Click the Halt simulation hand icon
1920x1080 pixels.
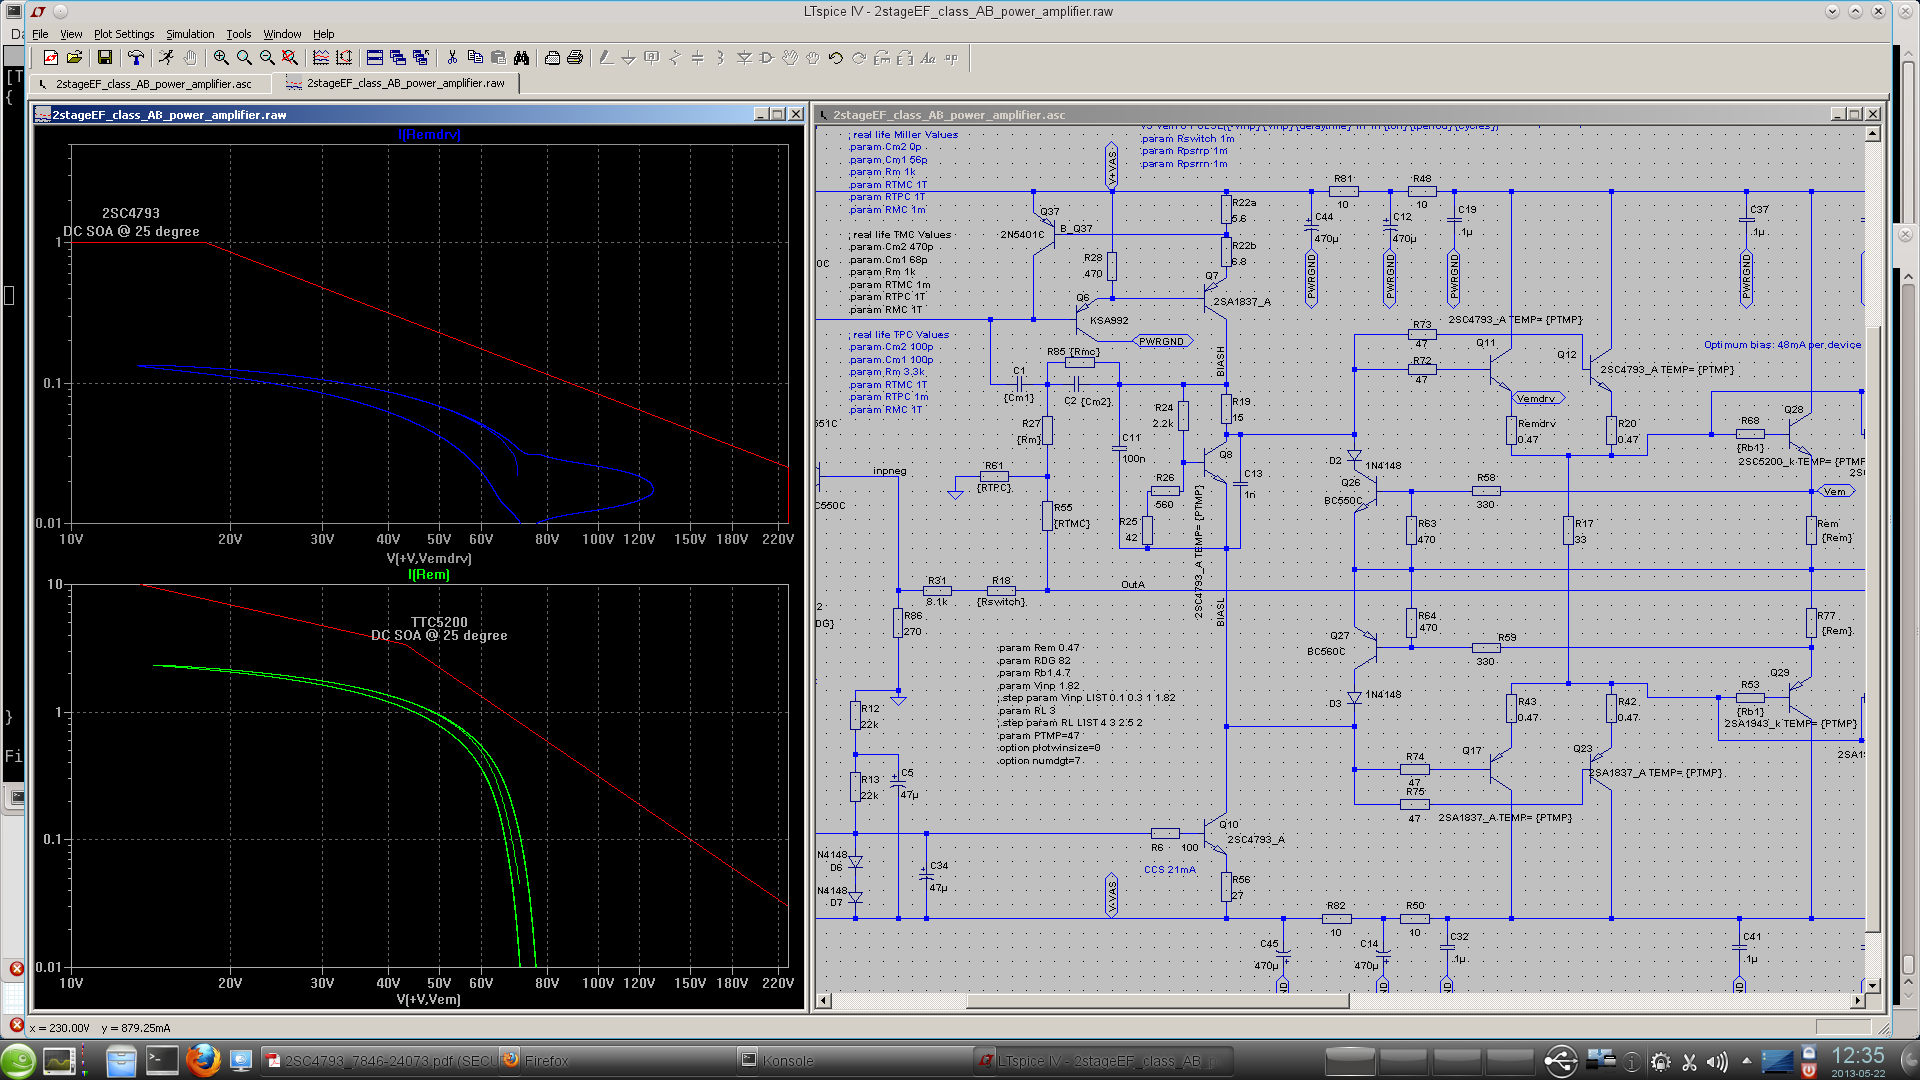tap(190, 58)
